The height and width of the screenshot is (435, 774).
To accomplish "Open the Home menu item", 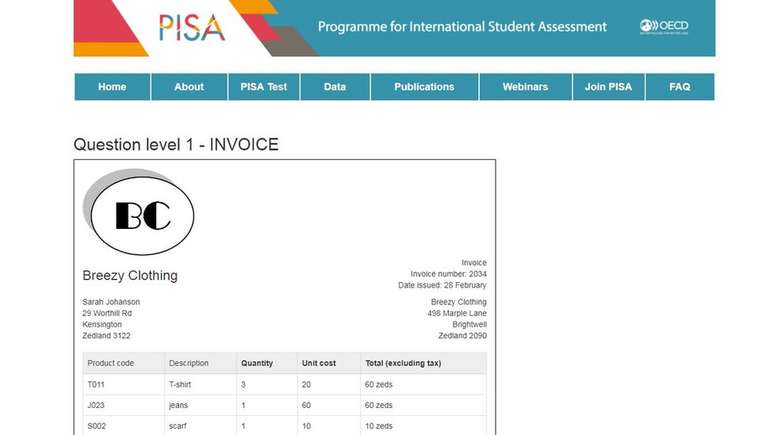I will click(x=112, y=87).
